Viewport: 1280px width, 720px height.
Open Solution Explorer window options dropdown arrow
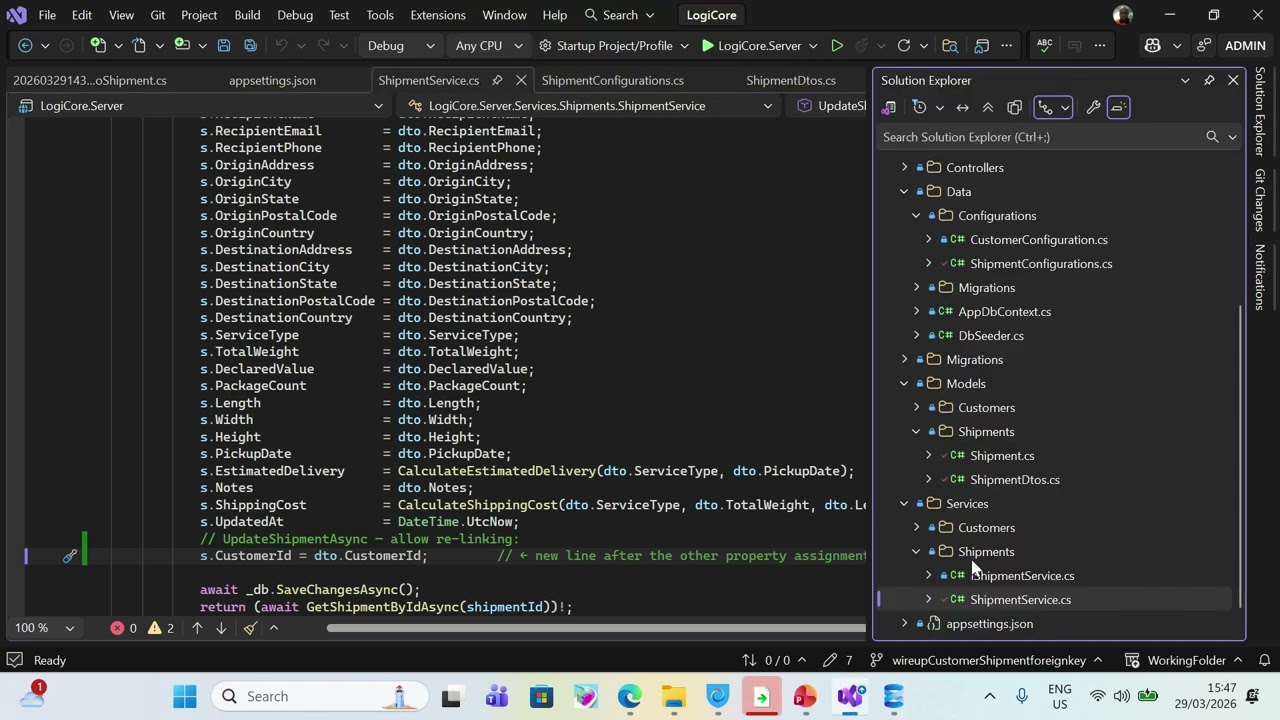point(1185,80)
